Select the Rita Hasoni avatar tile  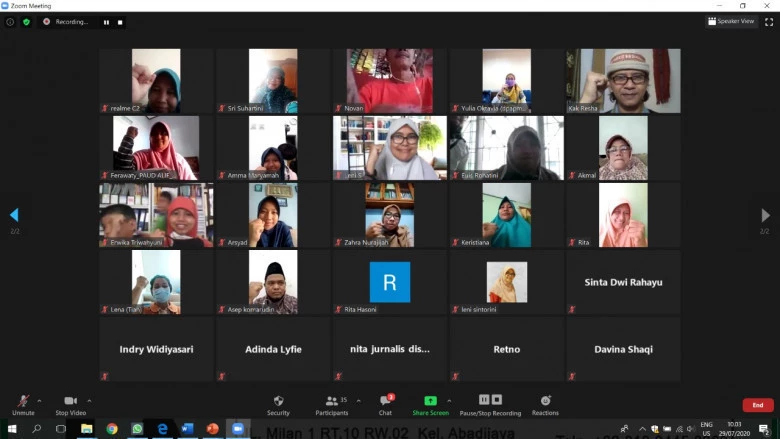point(390,282)
